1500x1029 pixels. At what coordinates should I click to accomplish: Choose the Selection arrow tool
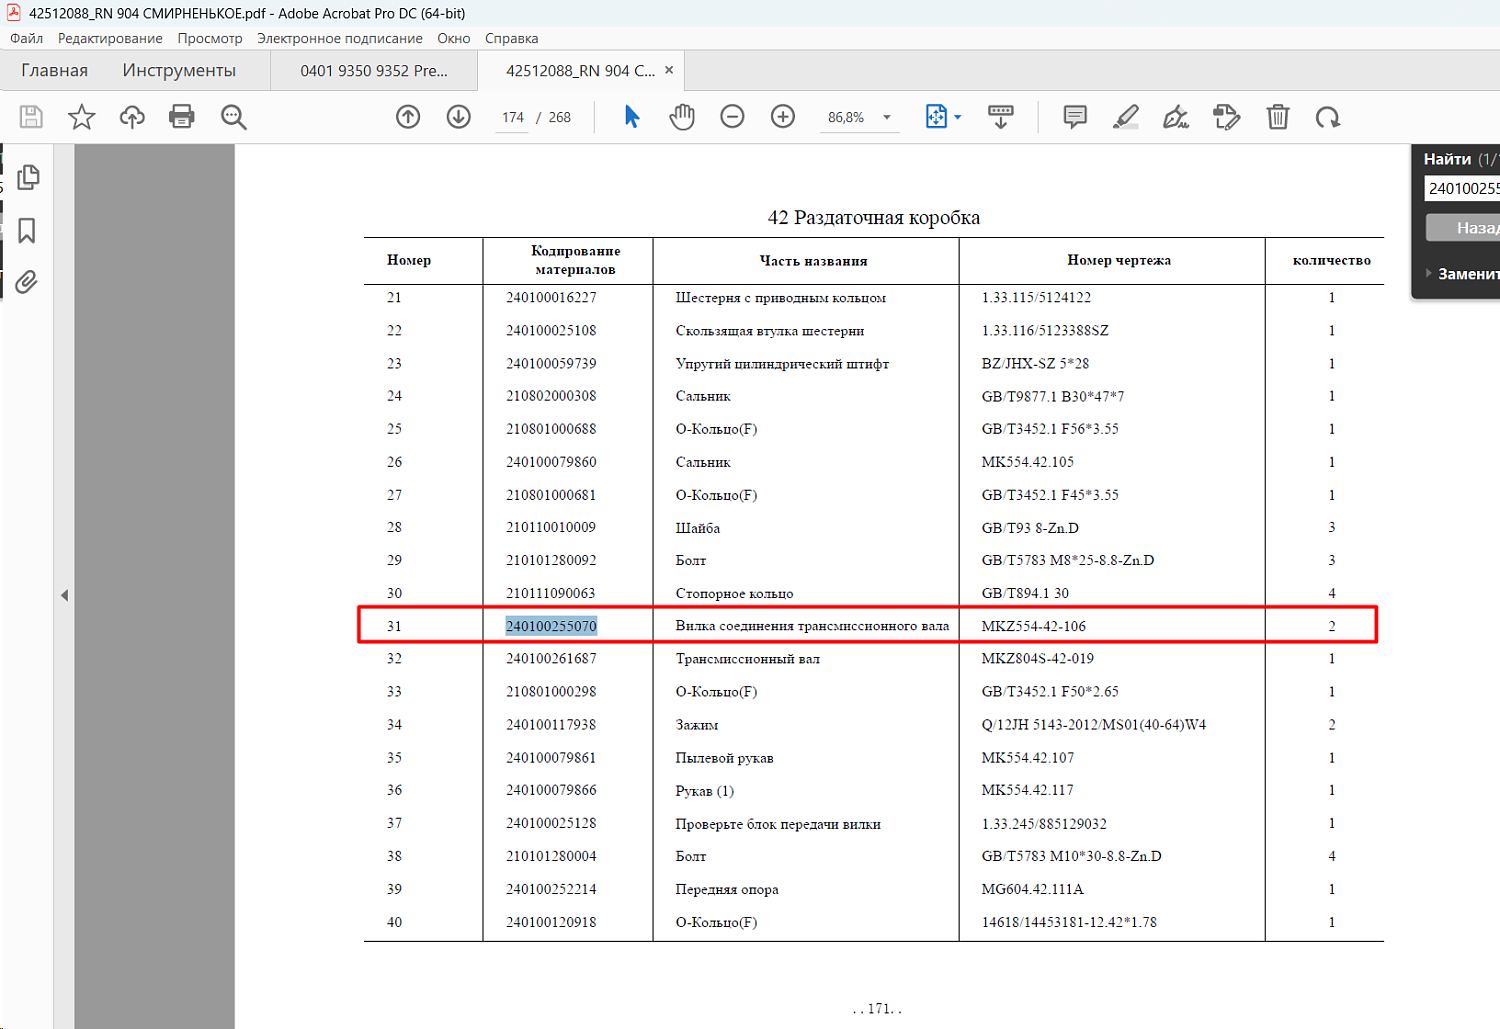631,117
